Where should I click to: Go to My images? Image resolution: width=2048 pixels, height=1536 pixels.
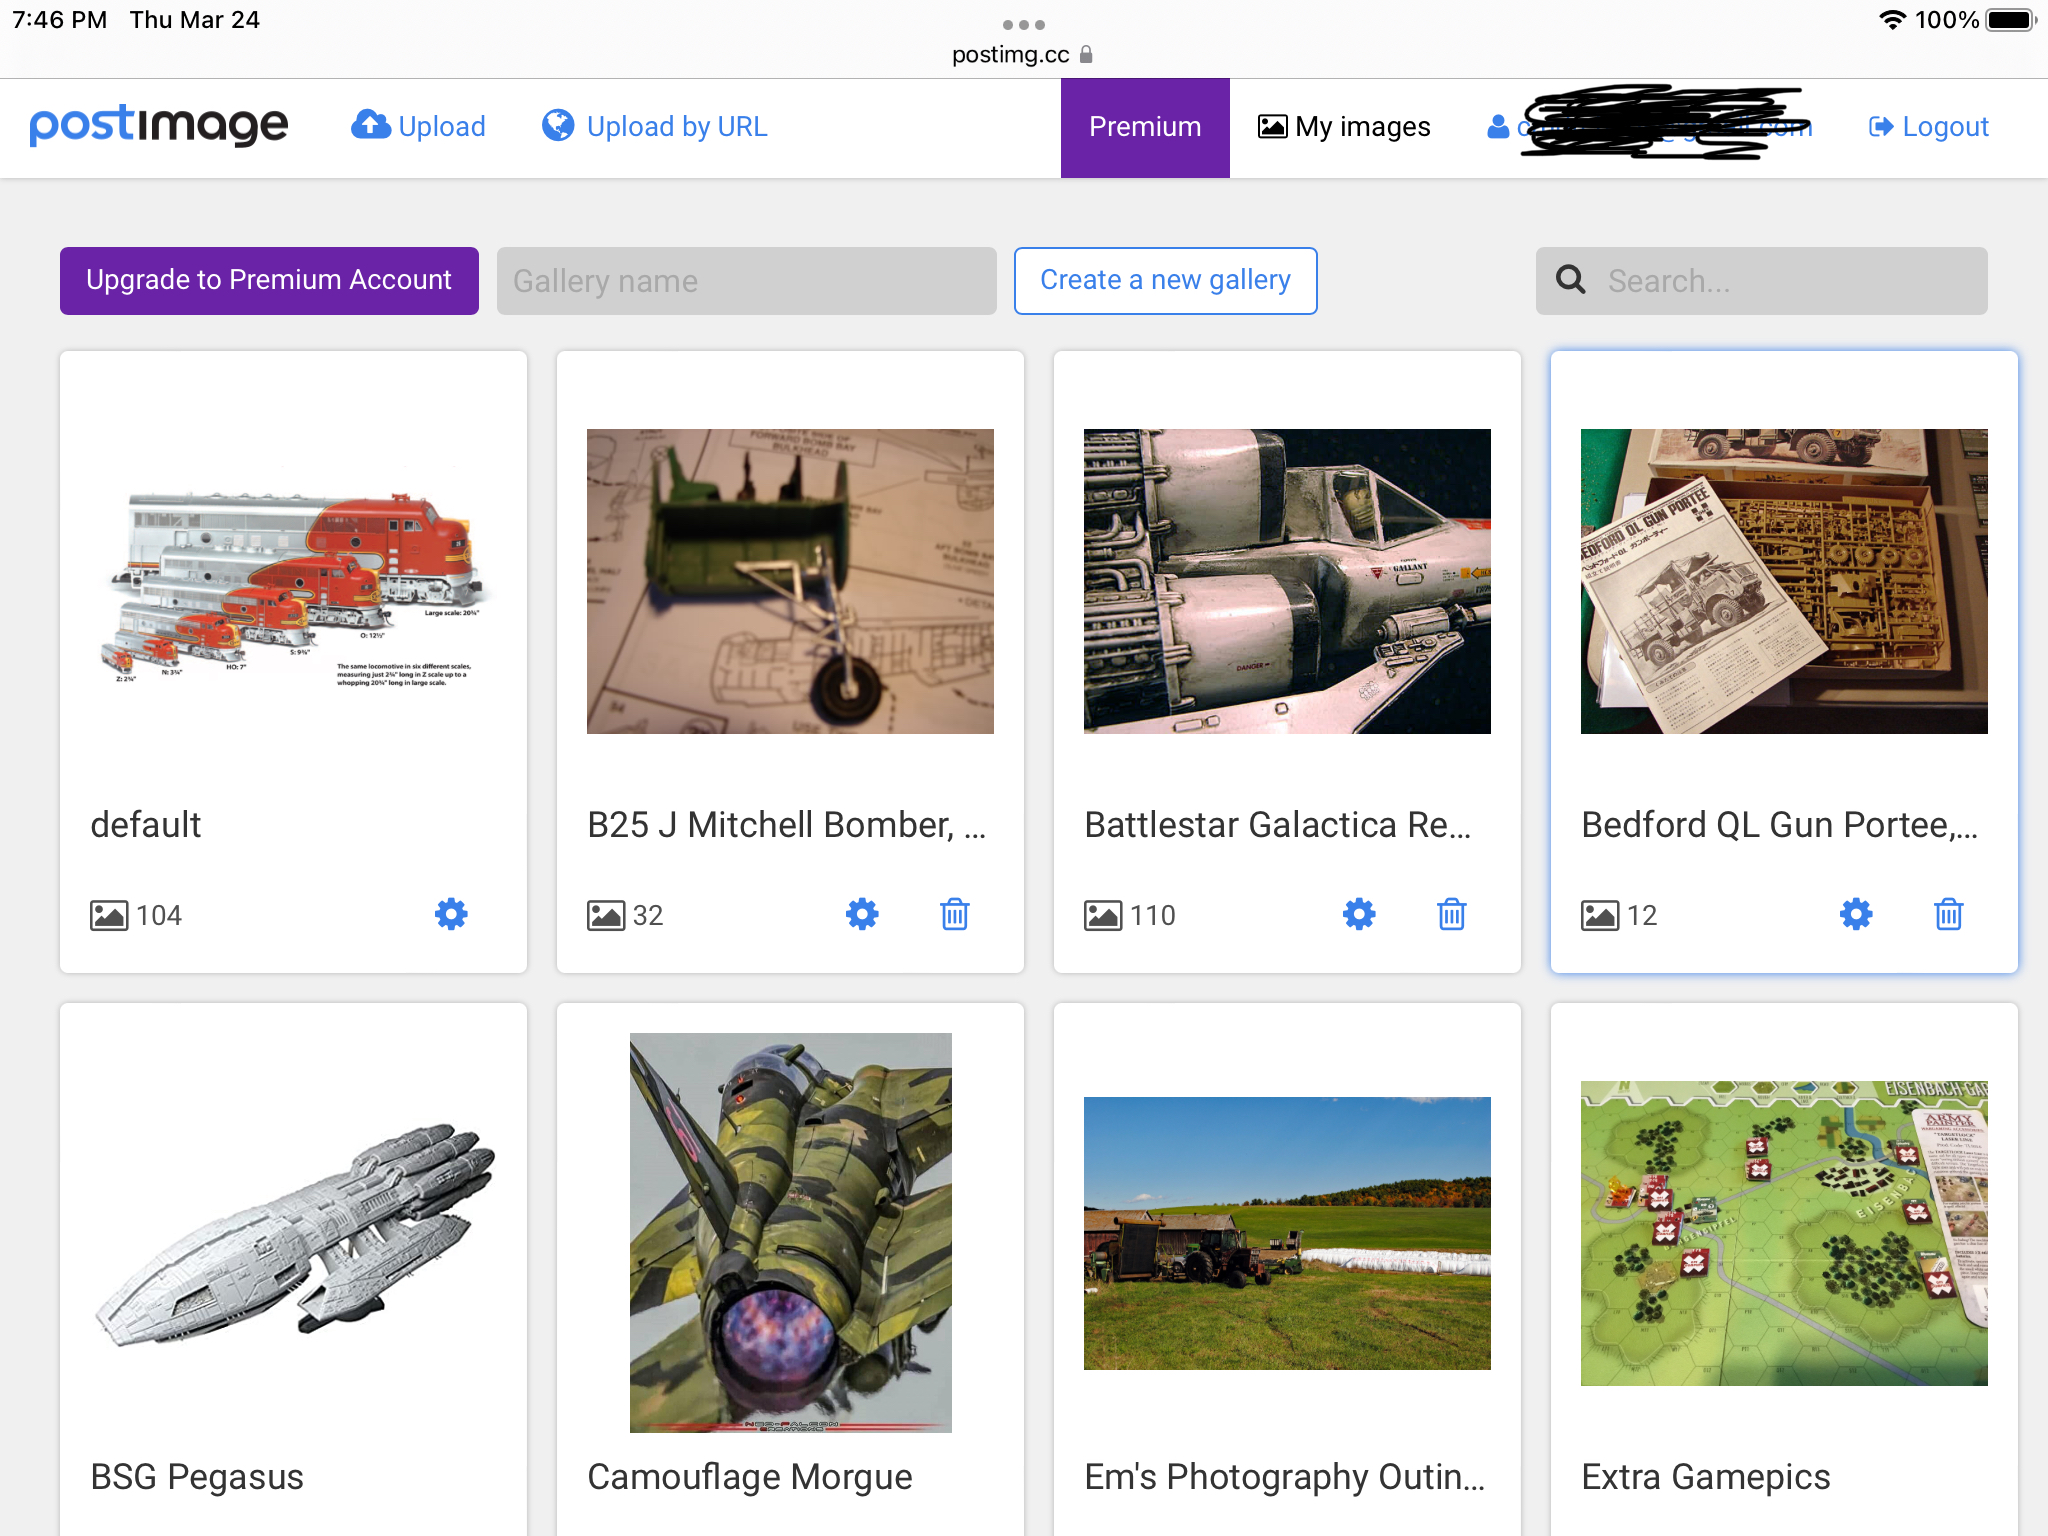(x=1344, y=126)
